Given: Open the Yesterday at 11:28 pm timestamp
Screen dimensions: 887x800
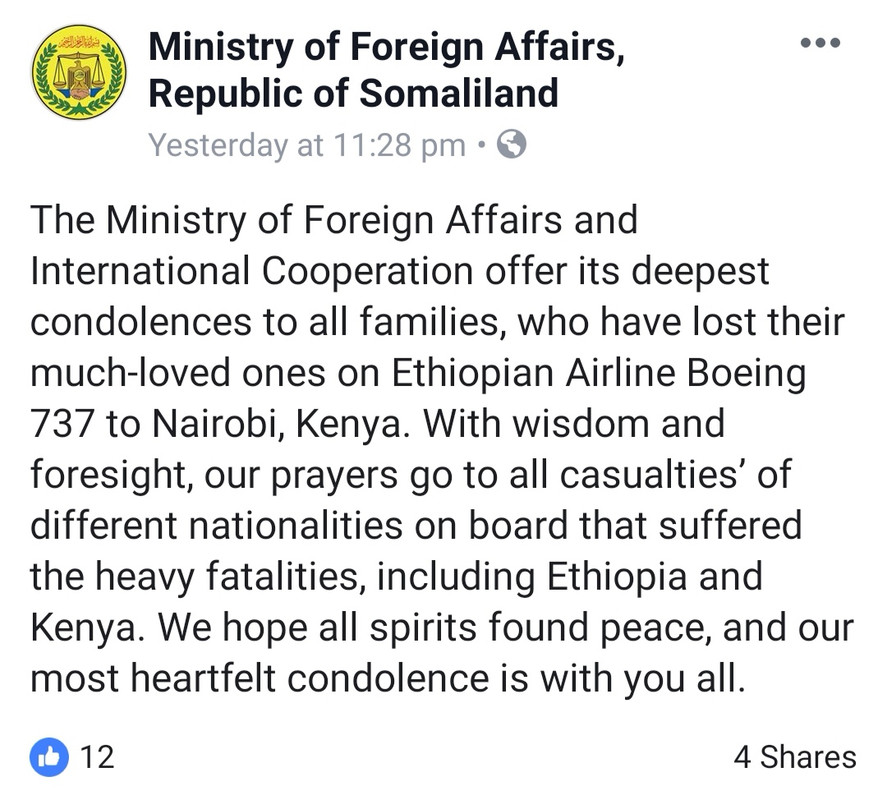Looking at the screenshot, I should (307, 145).
